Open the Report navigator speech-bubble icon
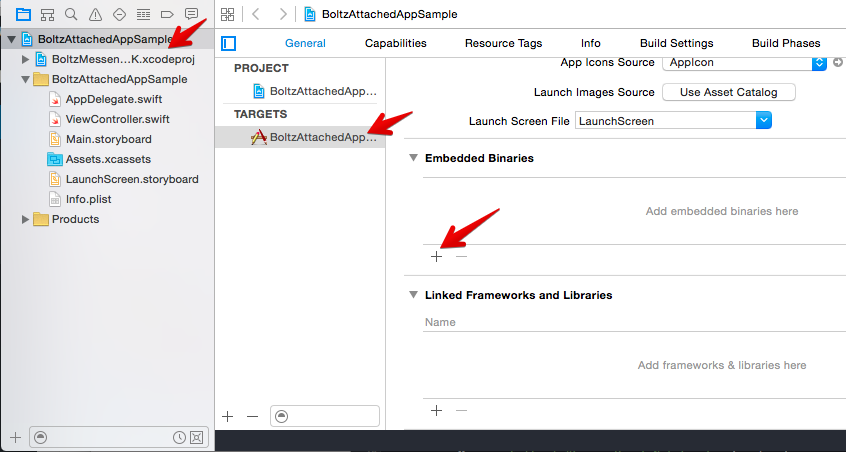Screen dimensions: 846x452 click(191, 14)
